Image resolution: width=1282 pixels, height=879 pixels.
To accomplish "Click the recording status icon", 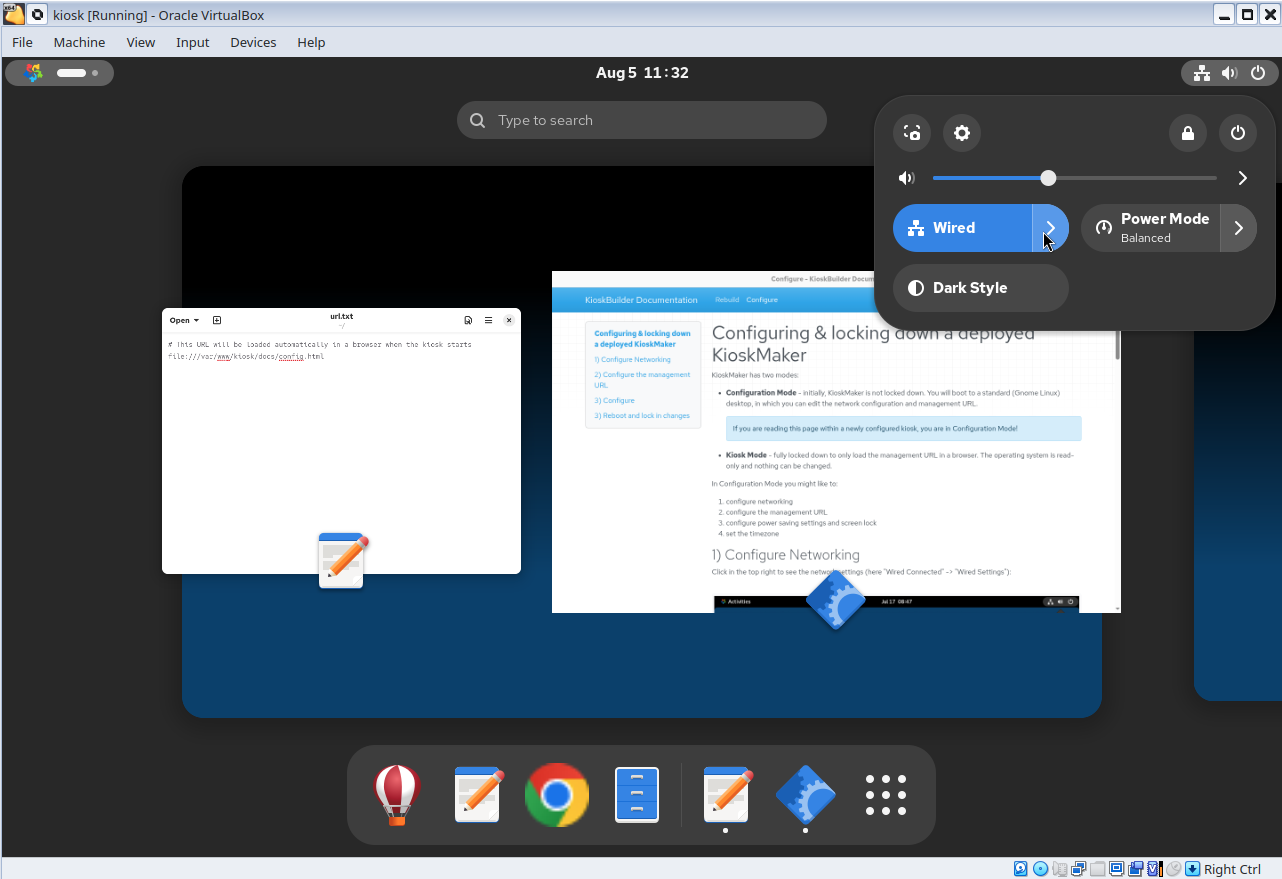I will (1135, 869).
